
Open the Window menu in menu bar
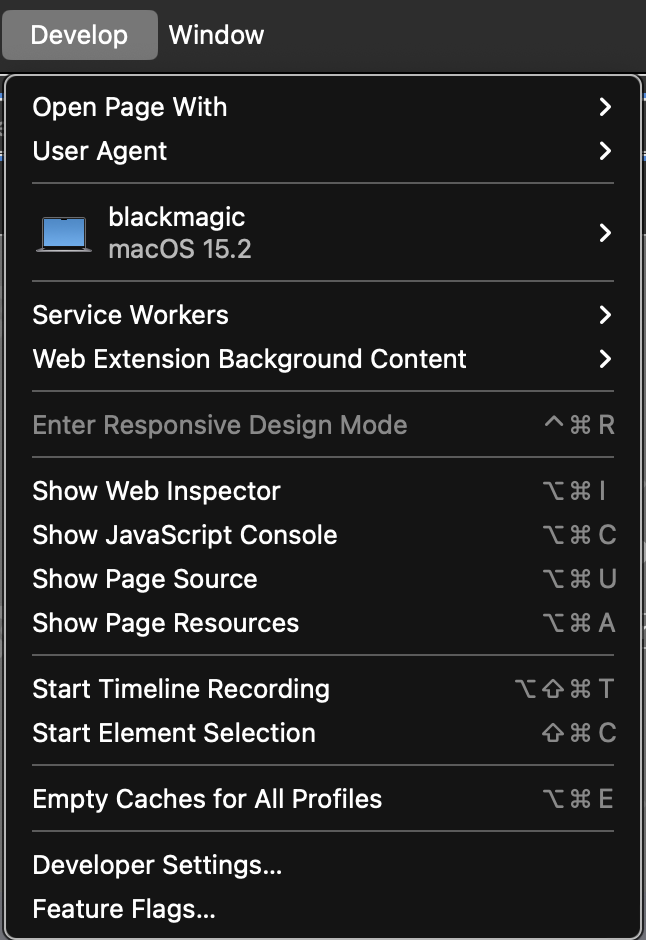coord(216,35)
